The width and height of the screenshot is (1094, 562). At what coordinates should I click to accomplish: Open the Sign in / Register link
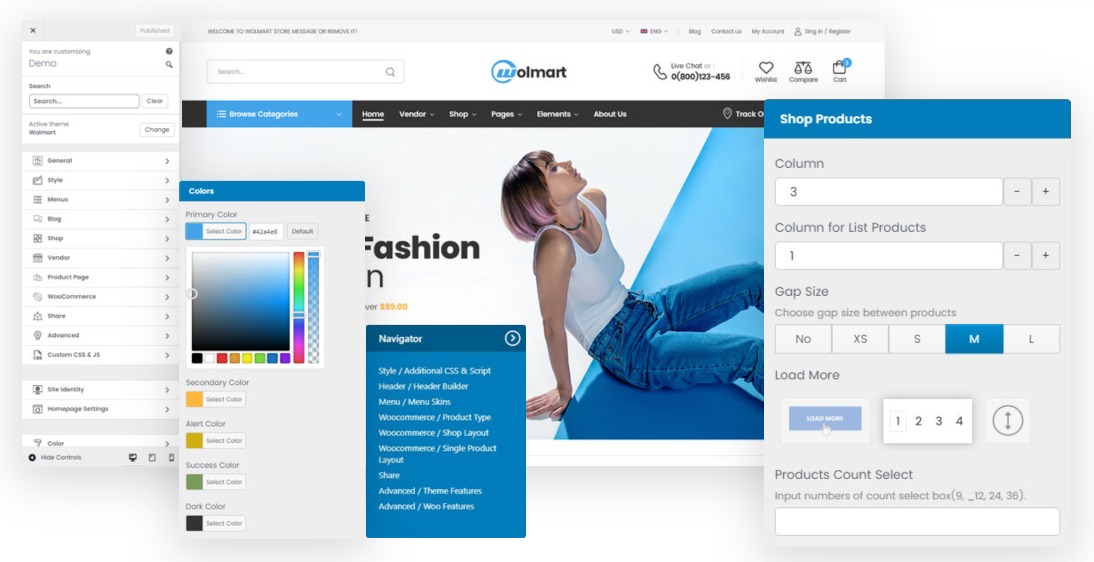[x=823, y=31]
